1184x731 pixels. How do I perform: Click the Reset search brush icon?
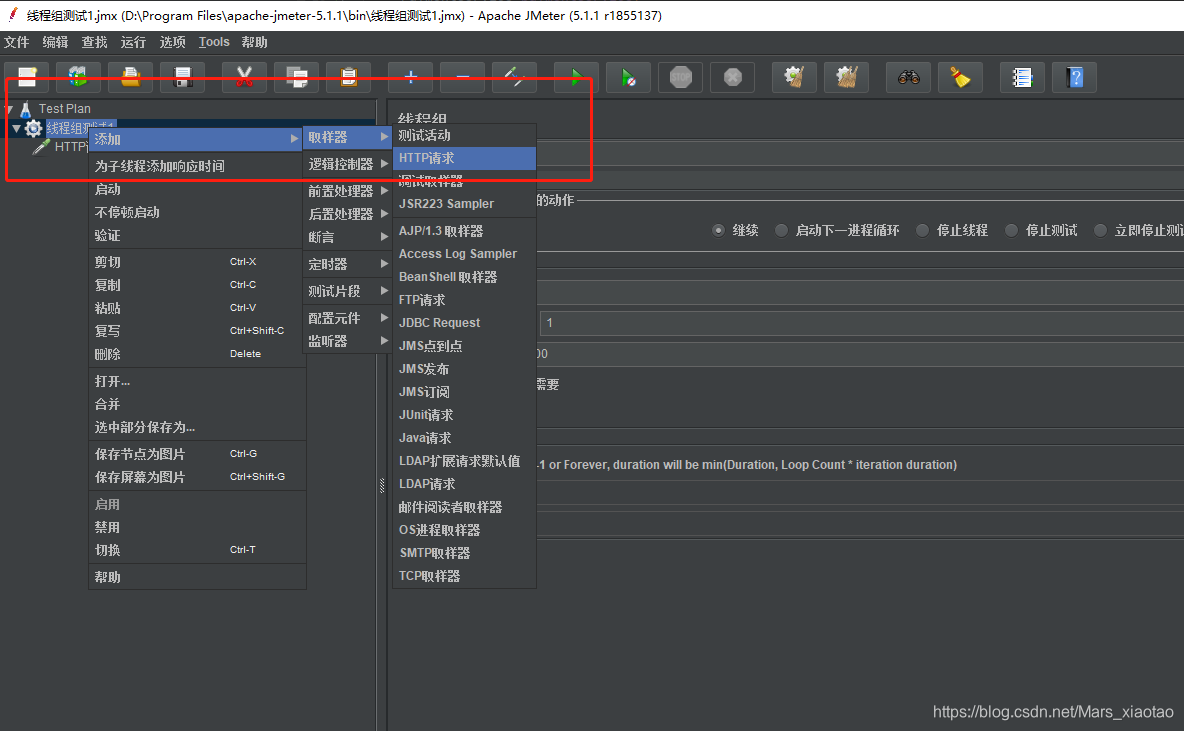coord(960,77)
